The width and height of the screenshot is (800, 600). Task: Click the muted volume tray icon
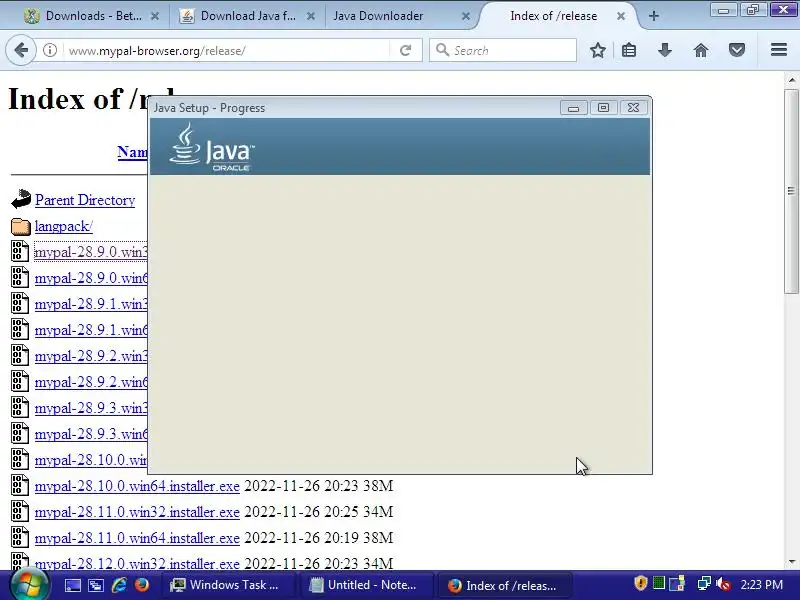click(723, 583)
